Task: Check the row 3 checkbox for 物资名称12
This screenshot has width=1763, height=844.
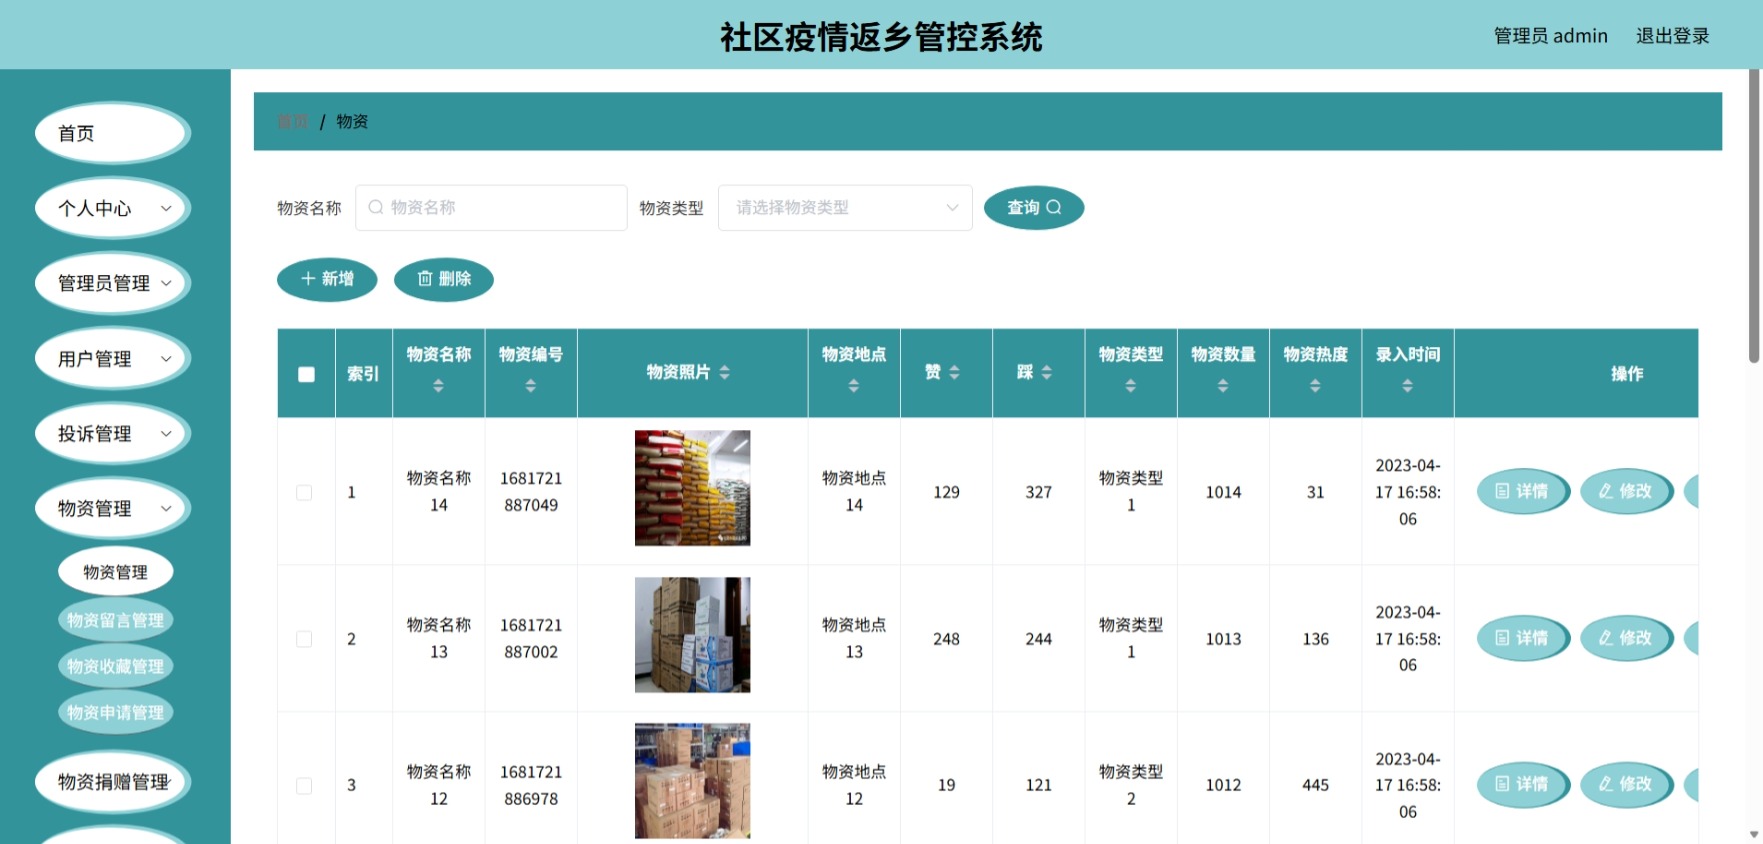Action: [304, 786]
